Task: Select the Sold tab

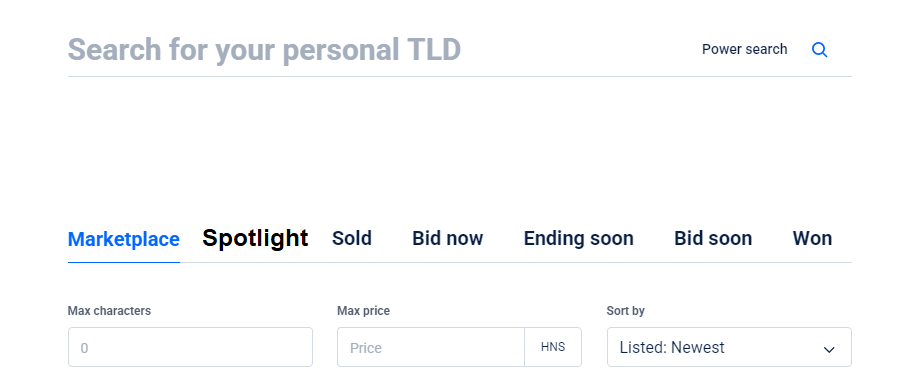Action: point(352,239)
